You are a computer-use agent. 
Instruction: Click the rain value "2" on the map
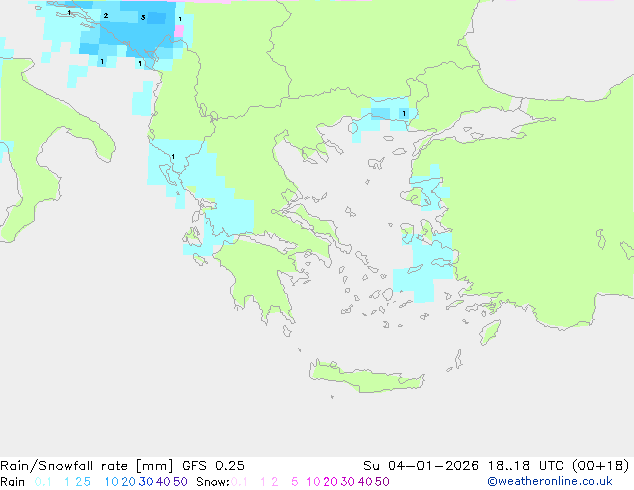click(106, 16)
